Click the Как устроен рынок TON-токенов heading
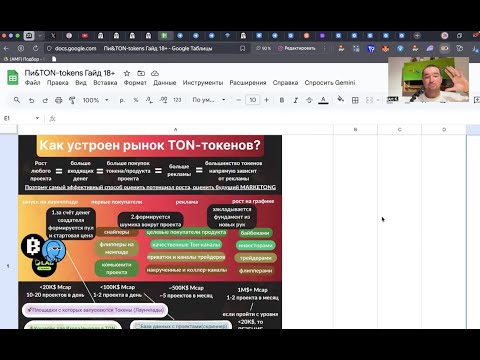The width and height of the screenshot is (480, 360). pos(150,145)
